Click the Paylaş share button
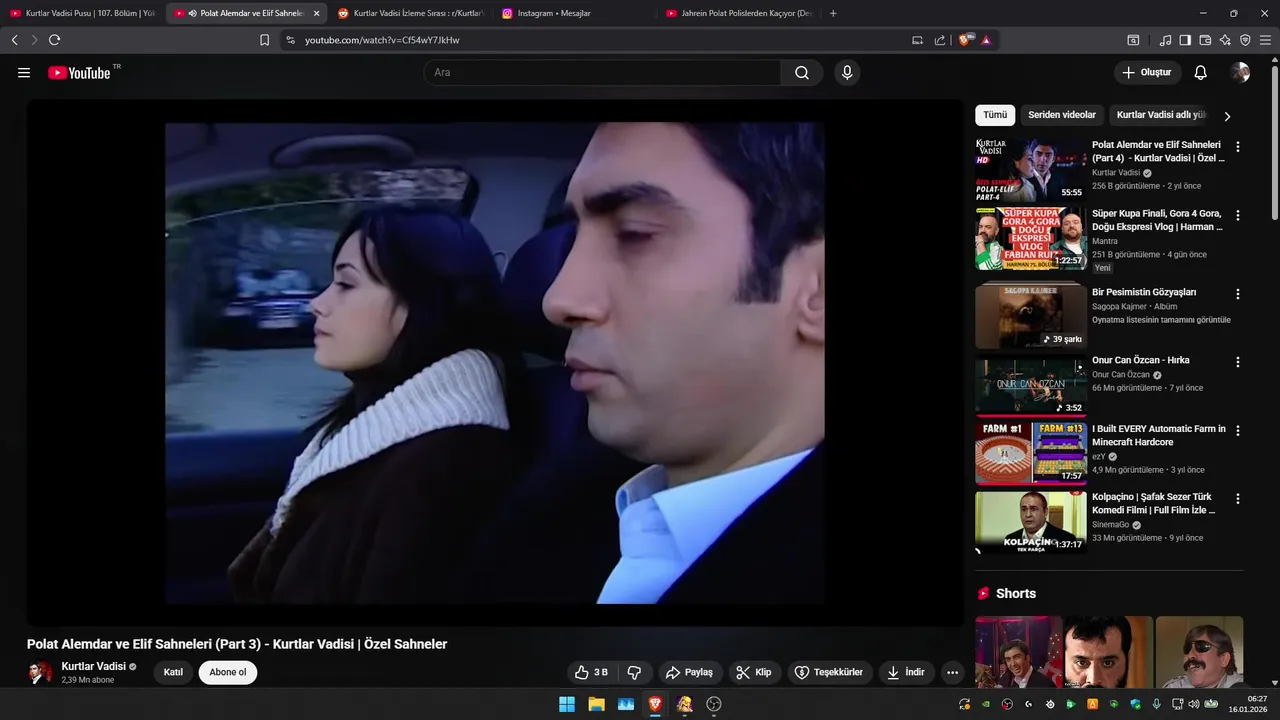 click(690, 672)
